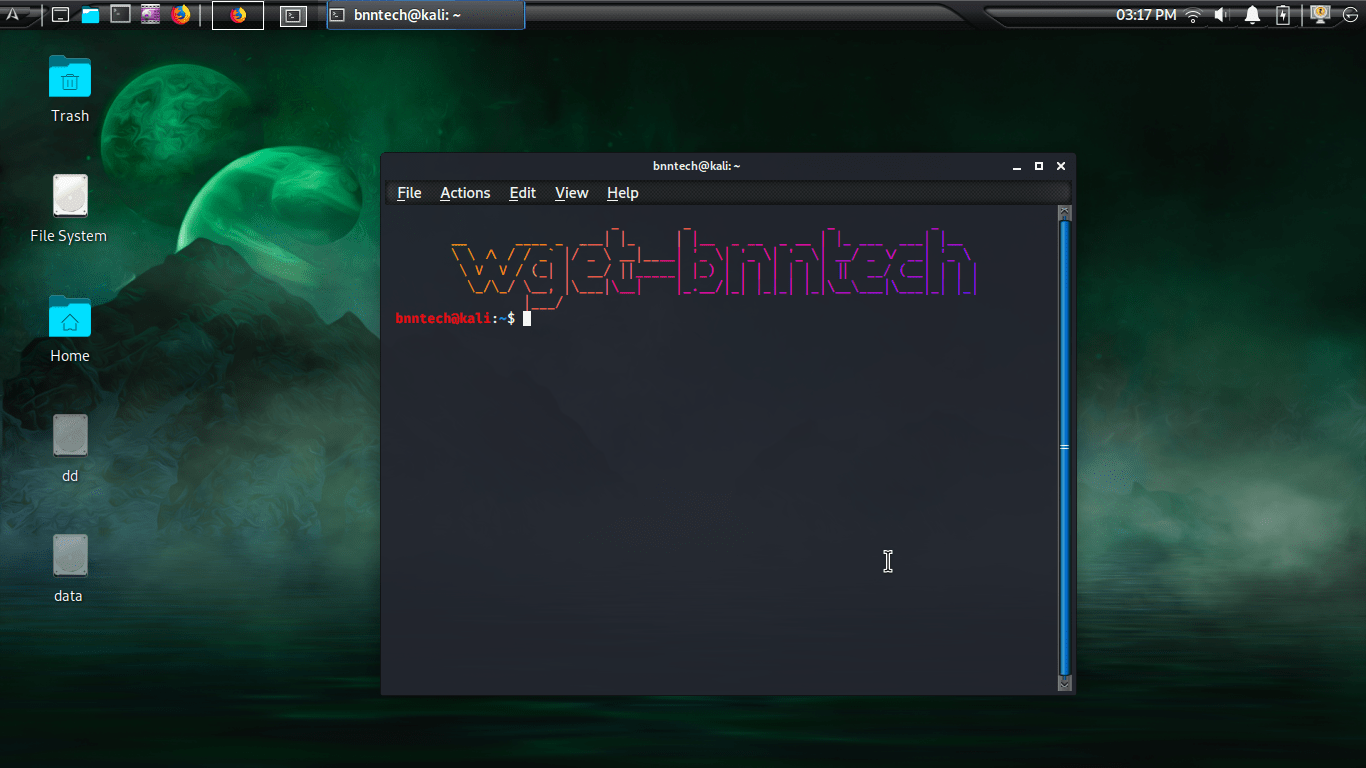Launch Firefox from the taskbar launcher
The height and width of the screenshot is (768, 1366).
181,15
